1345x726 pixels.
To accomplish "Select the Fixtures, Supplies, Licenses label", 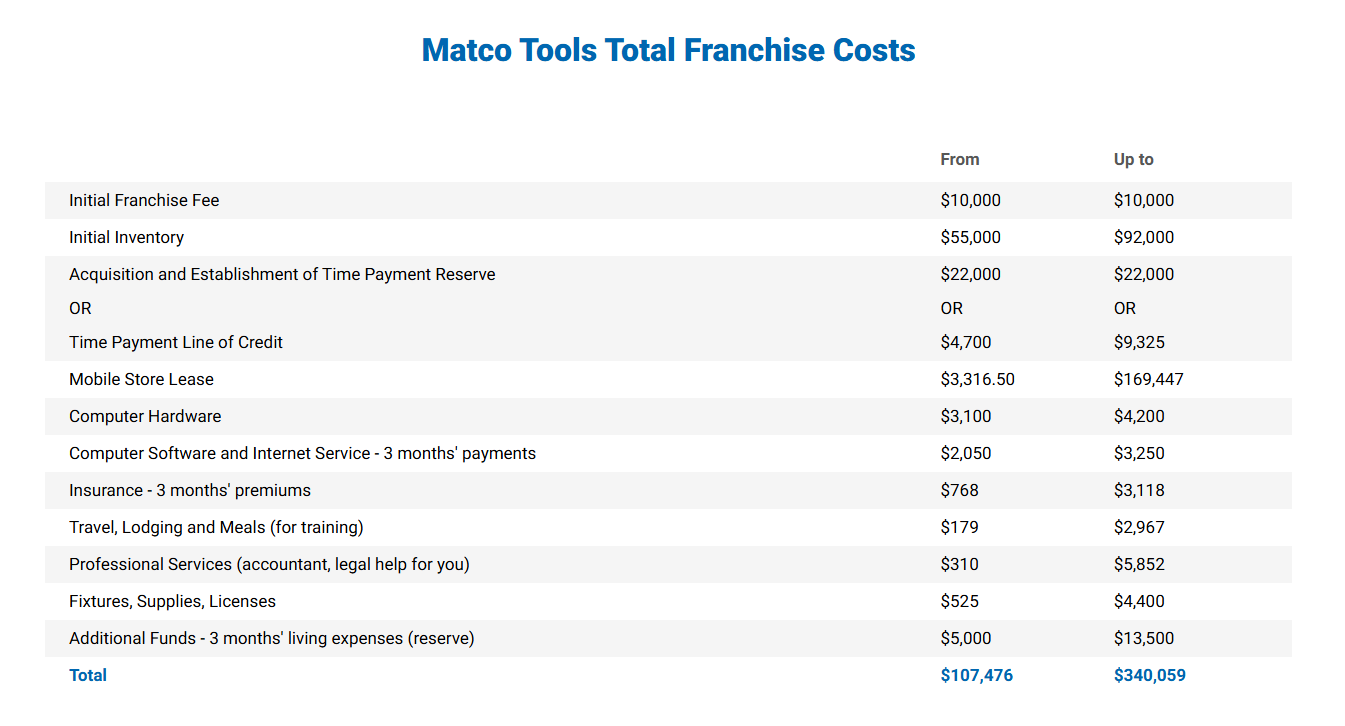I will coord(172,601).
